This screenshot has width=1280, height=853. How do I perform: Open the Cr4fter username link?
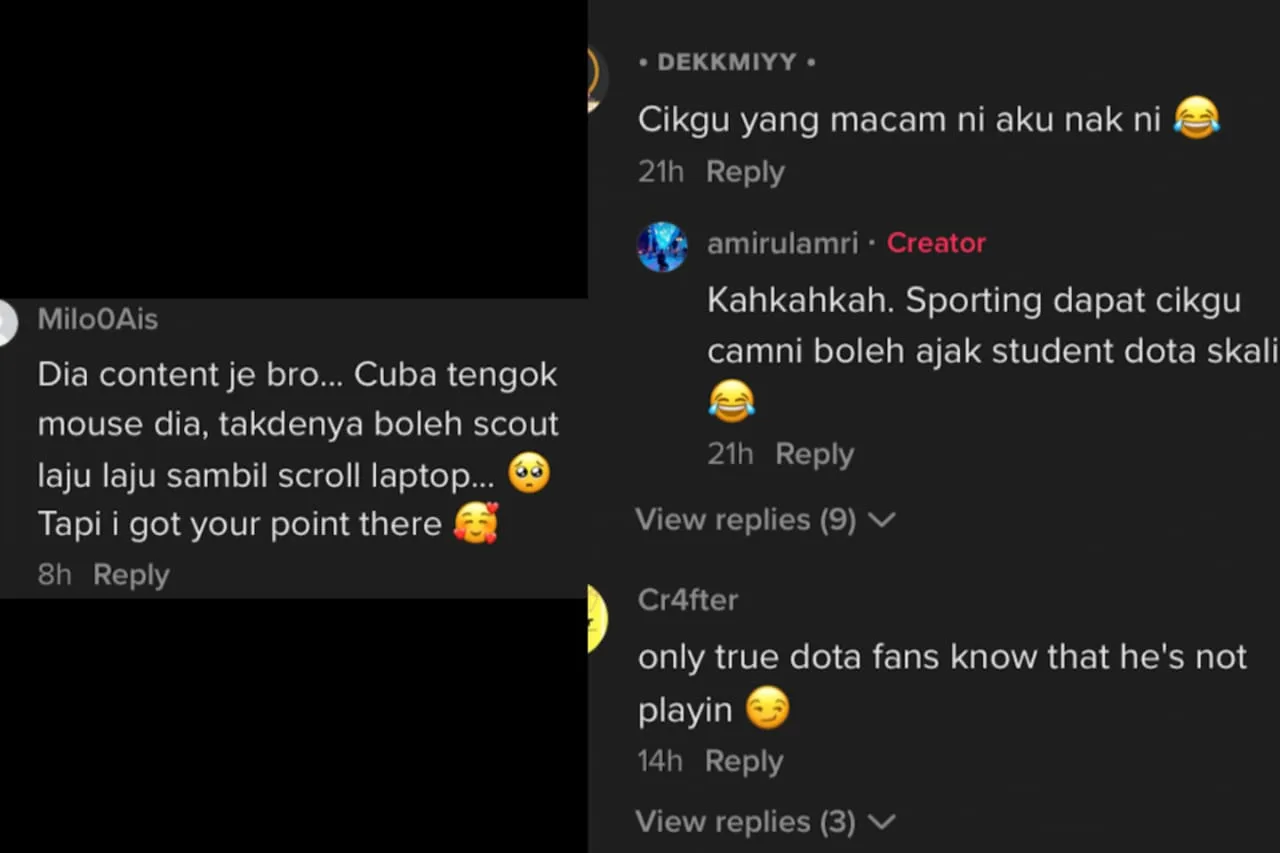click(688, 600)
